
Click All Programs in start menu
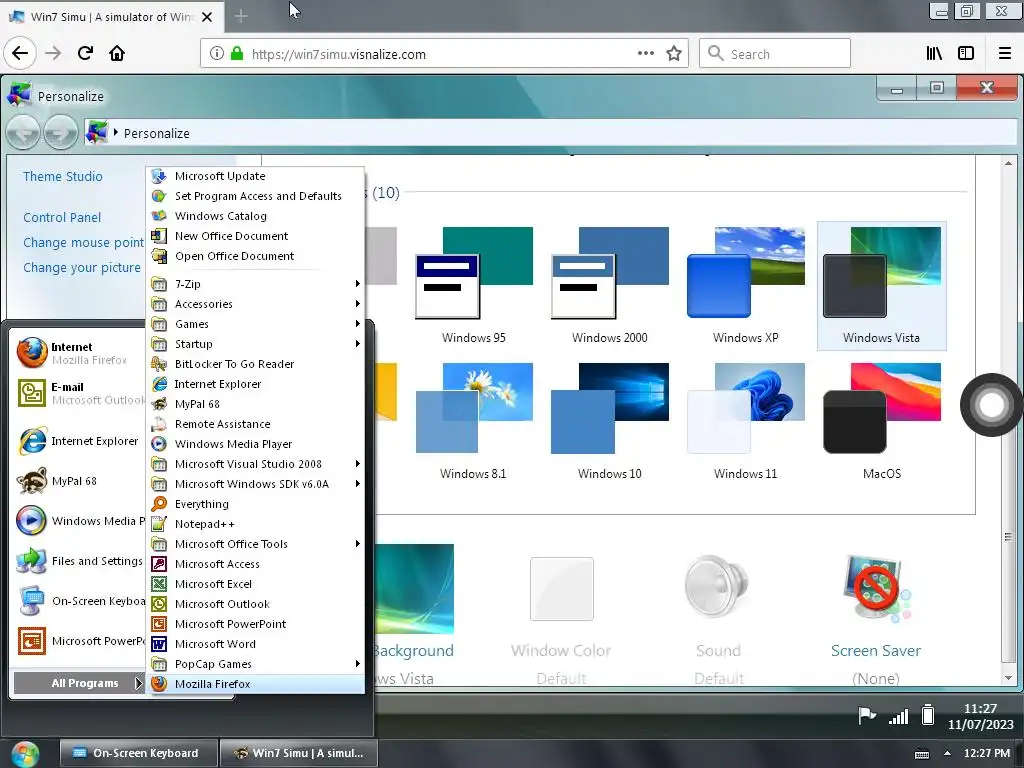(78, 683)
